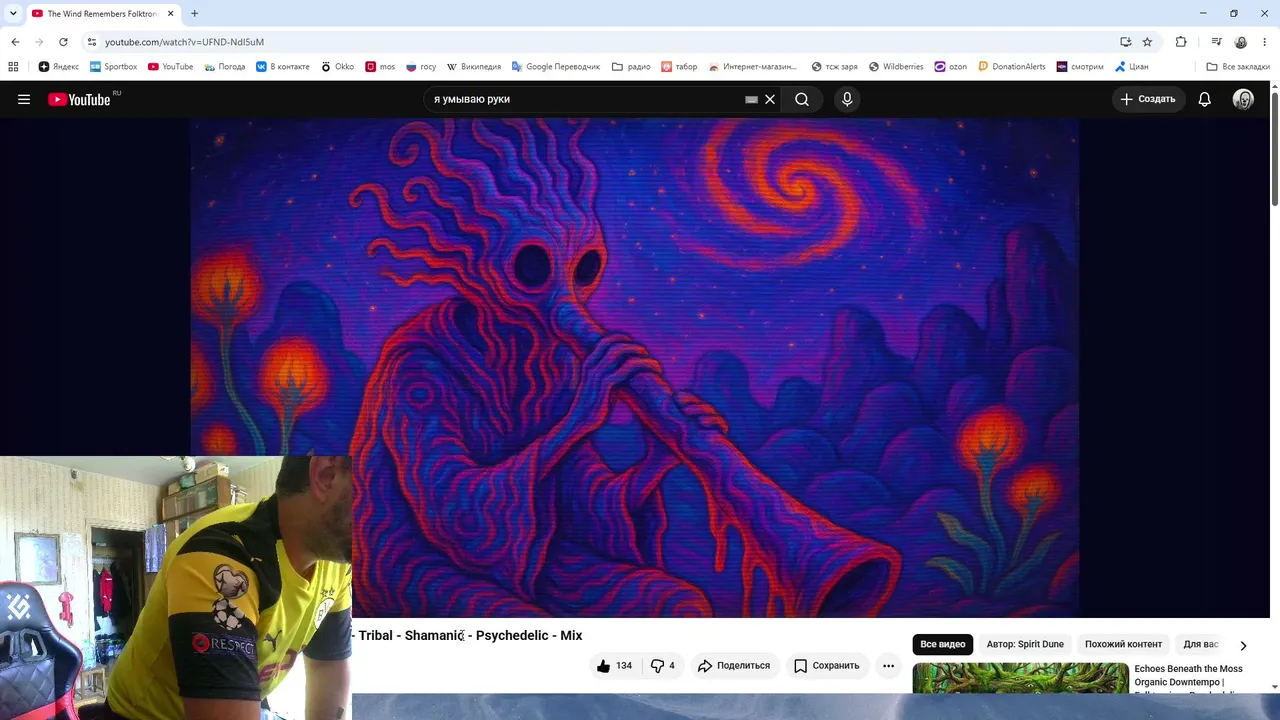The width and height of the screenshot is (1280, 720).
Task: Click the install app icon in address bar
Action: coord(1126,42)
